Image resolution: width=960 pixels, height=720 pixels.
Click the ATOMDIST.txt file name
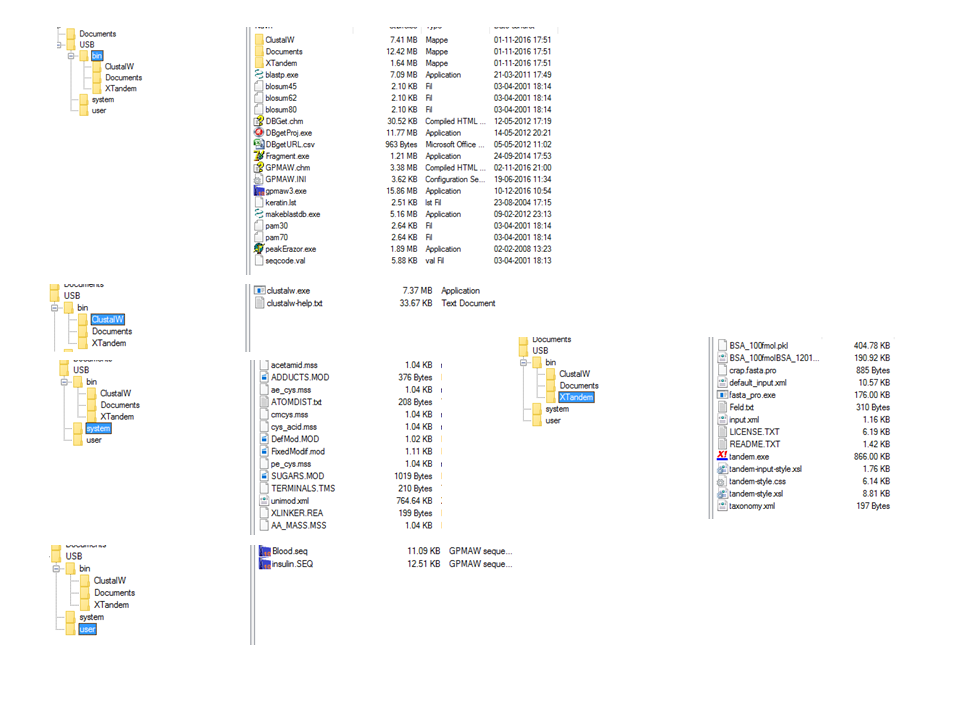pyautogui.click(x=296, y=402)
